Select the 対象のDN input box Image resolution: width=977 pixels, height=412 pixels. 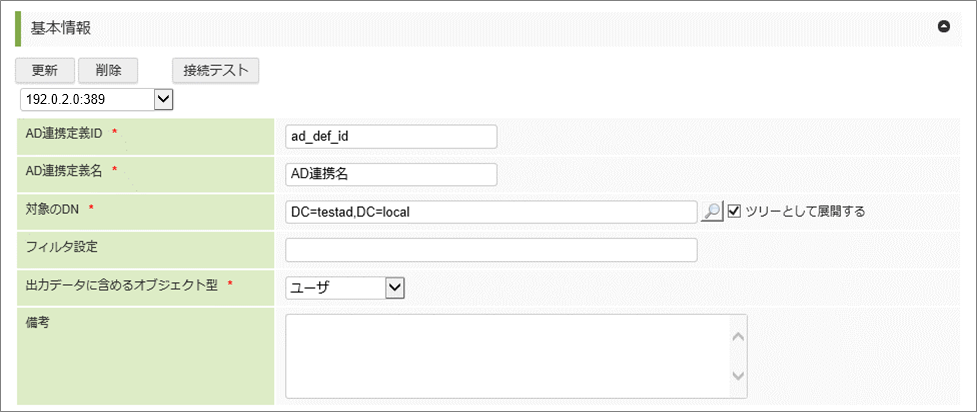pyautogui.click(x=490, y=212)
